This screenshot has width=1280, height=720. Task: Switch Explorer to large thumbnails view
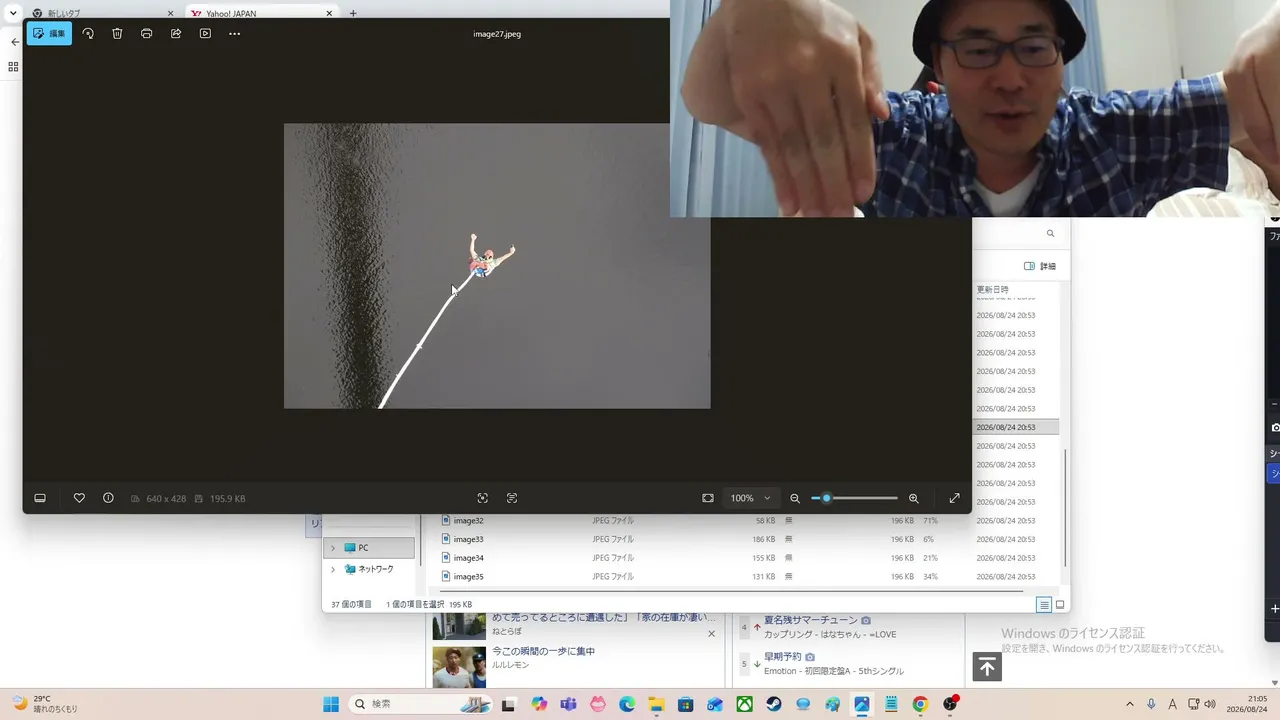click(x=1060, y=605)
